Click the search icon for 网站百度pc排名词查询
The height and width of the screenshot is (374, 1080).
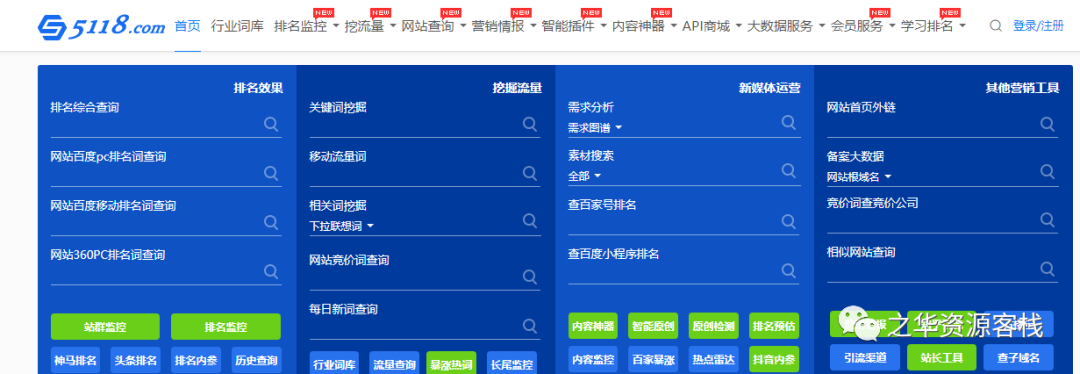tap(271, 173)
